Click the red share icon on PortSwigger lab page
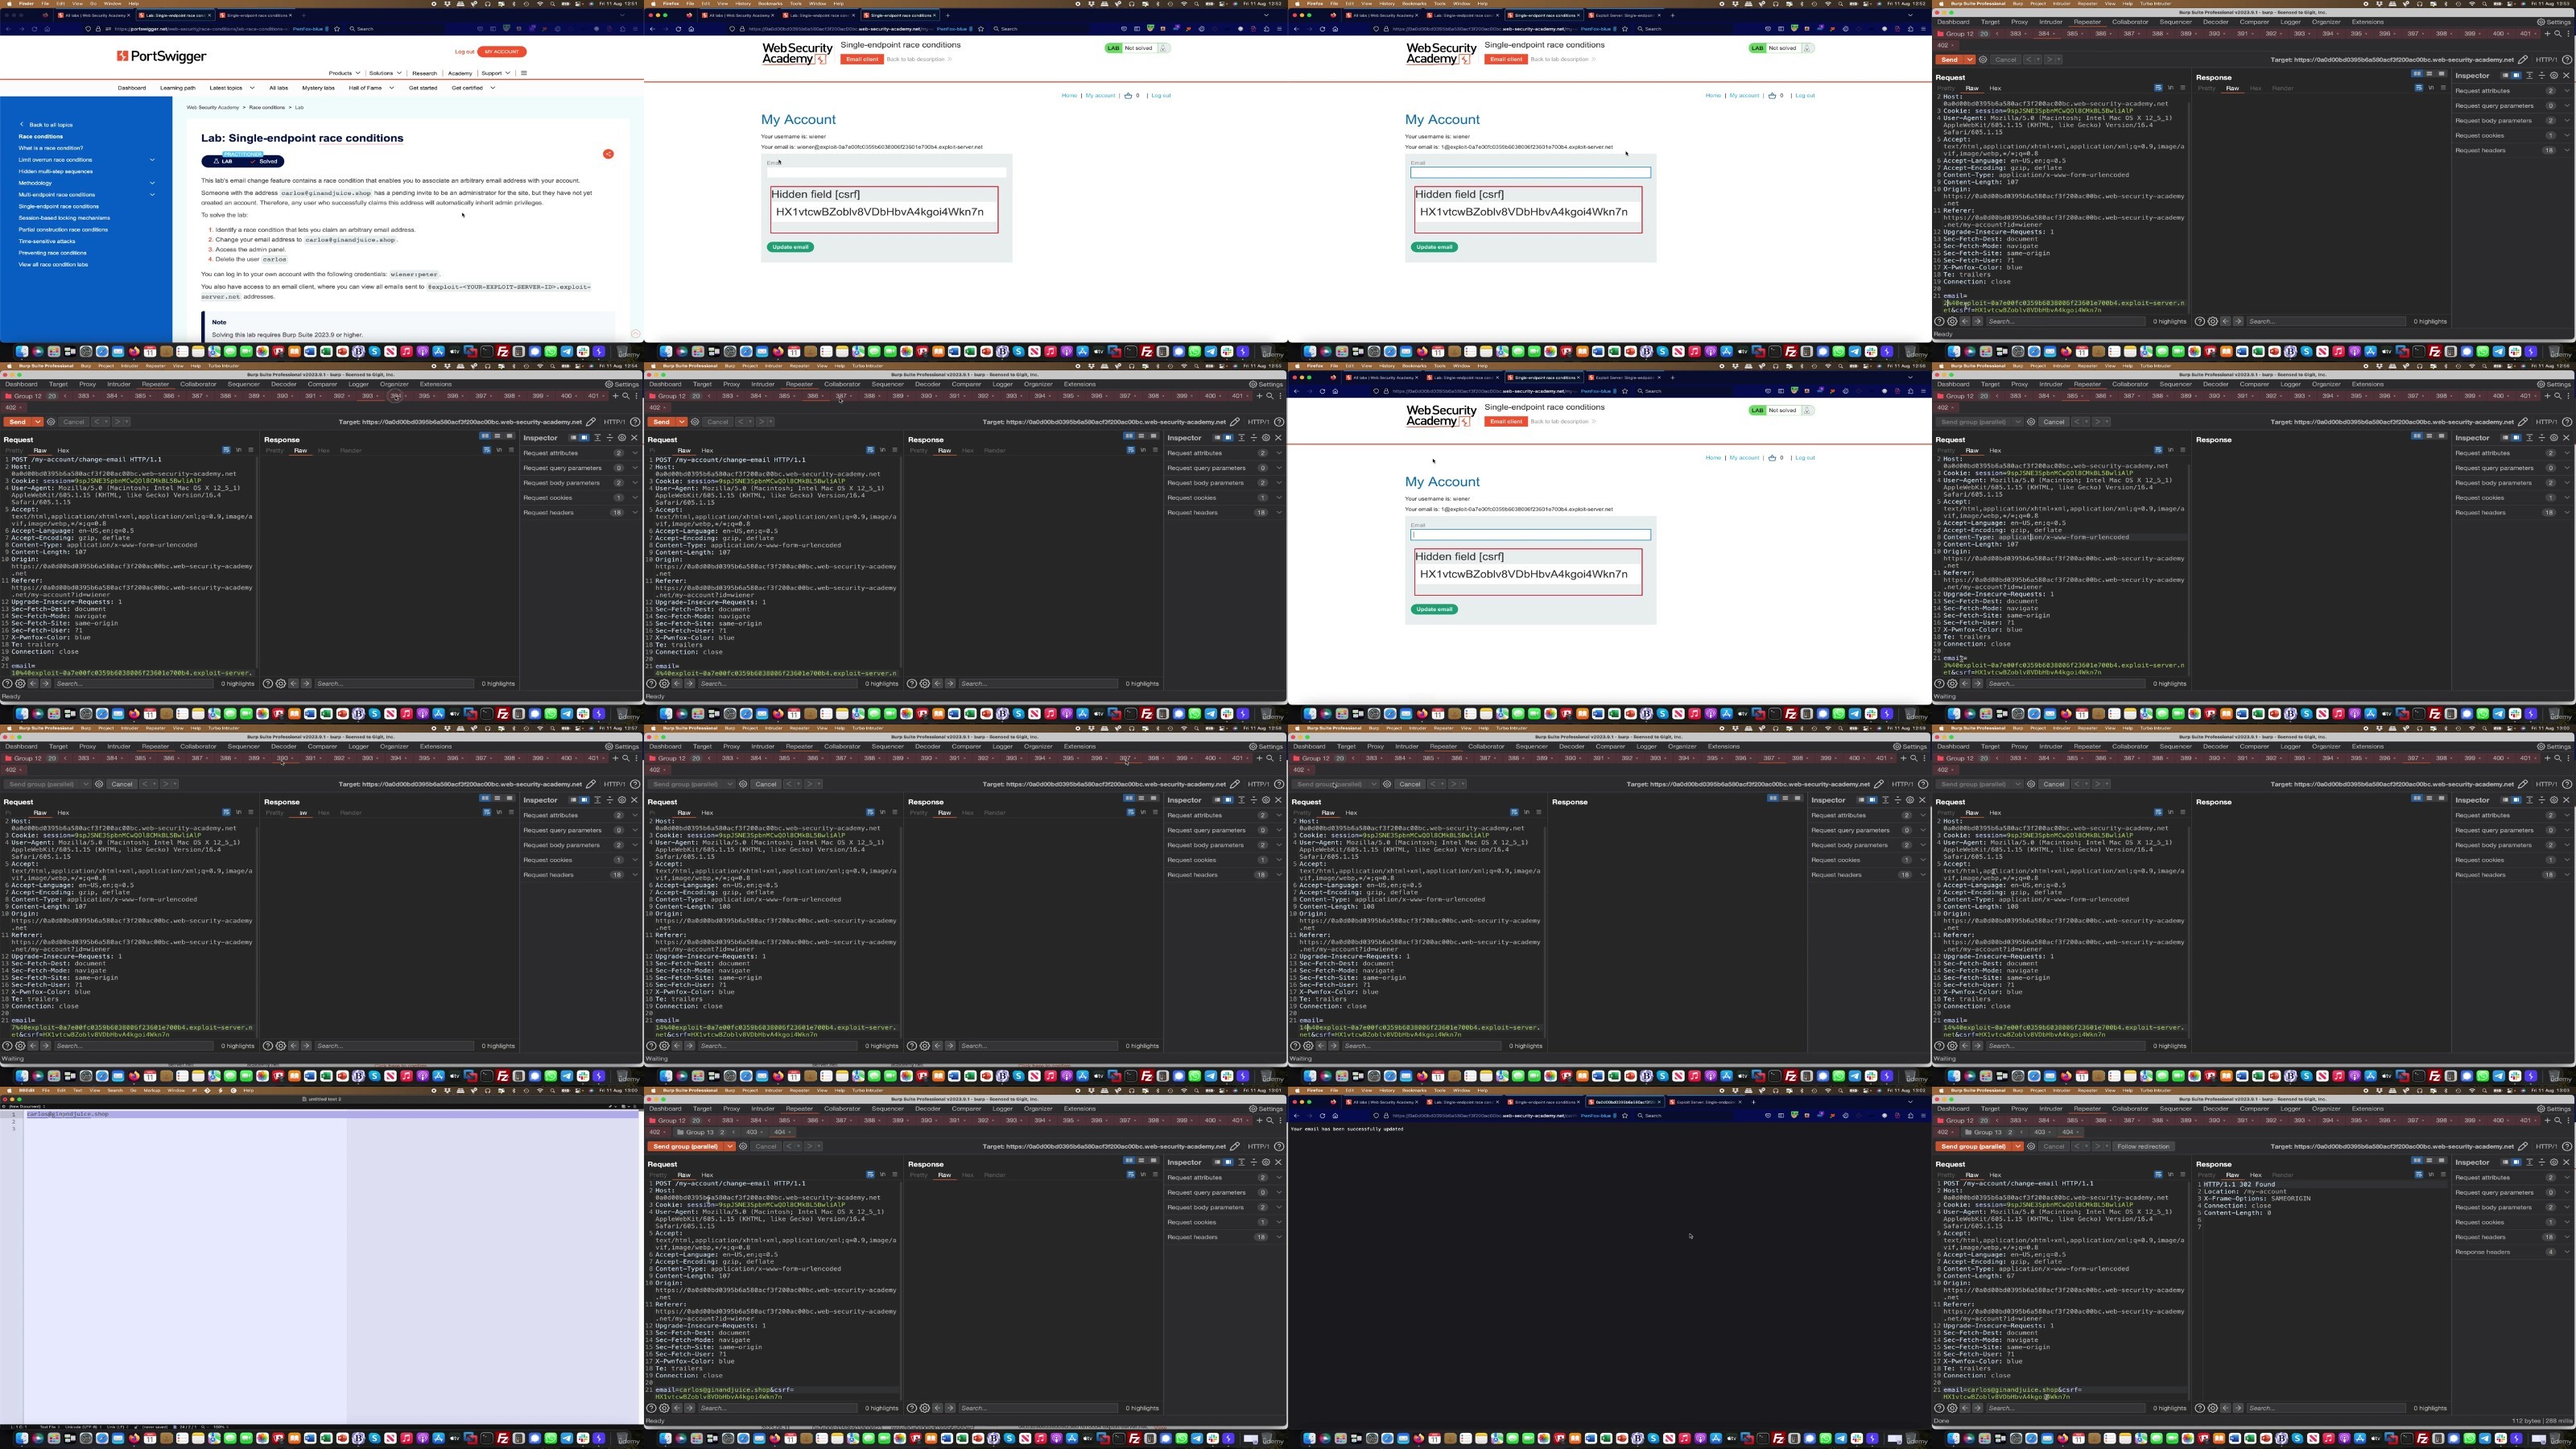 (608, 154)
